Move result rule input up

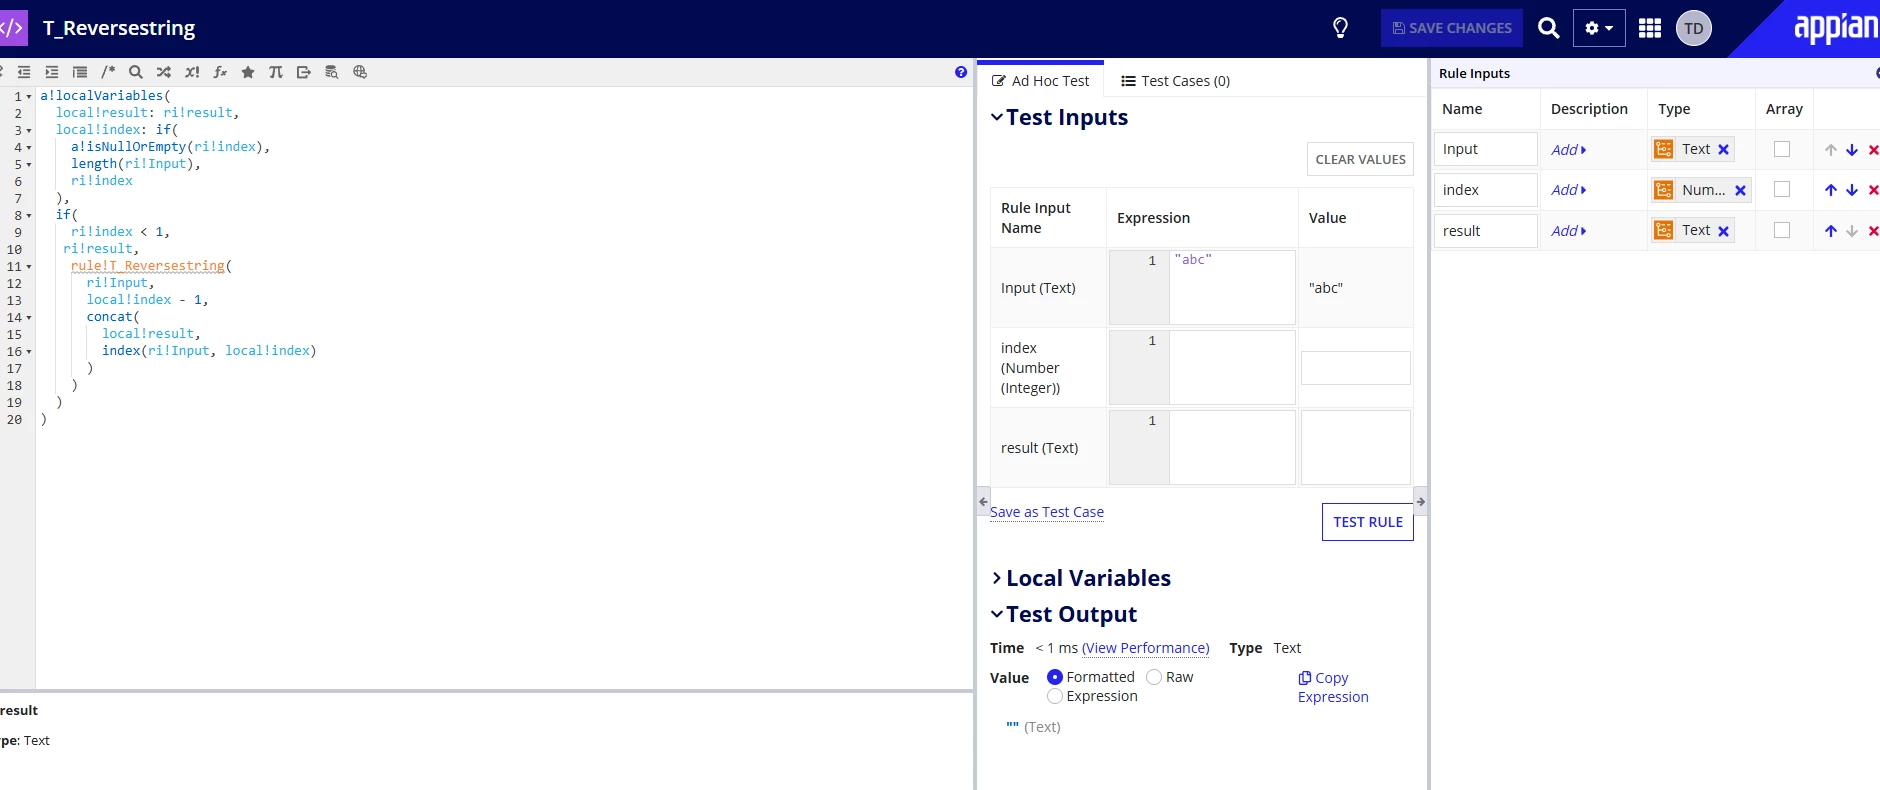click(x=1831, y=231)
